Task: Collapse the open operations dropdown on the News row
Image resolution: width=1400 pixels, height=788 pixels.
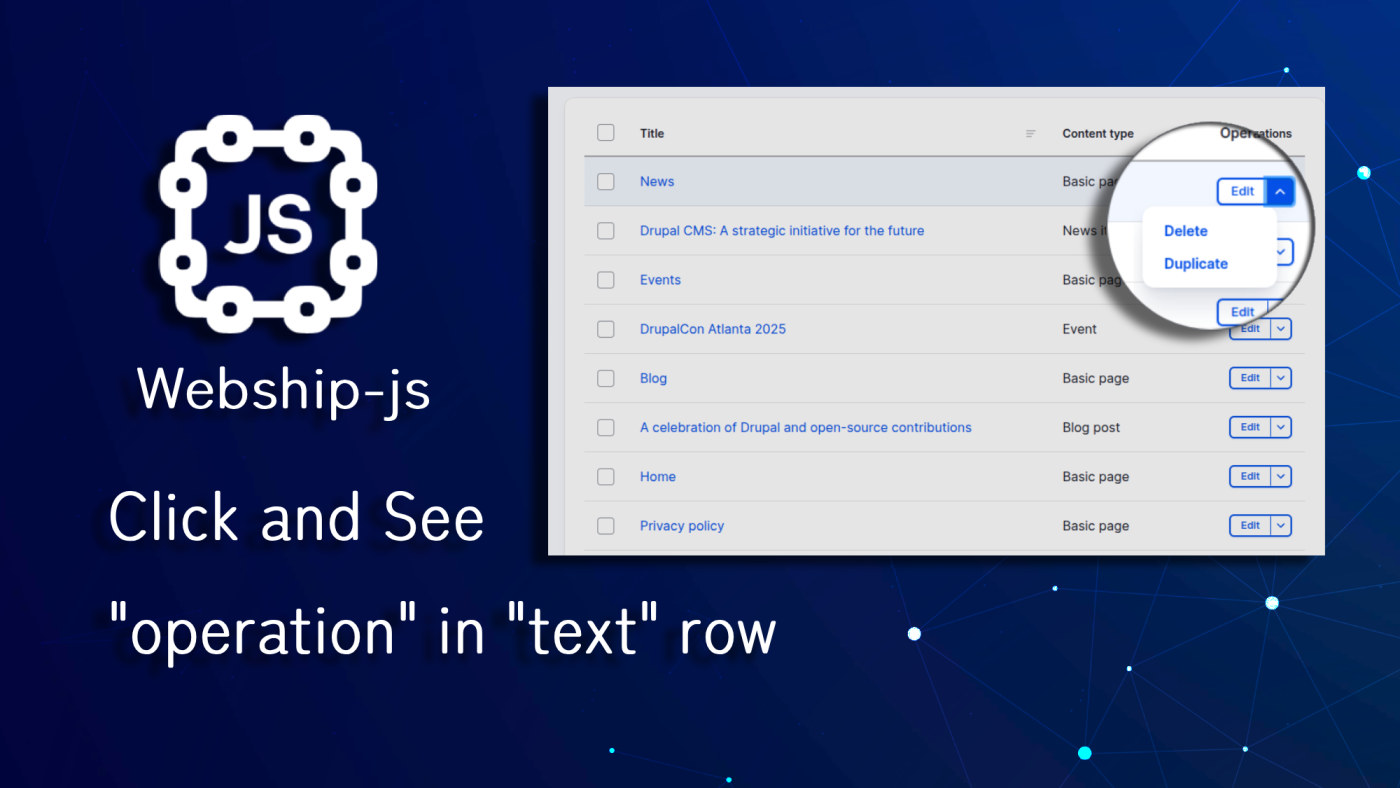Action: [1279, 191]
